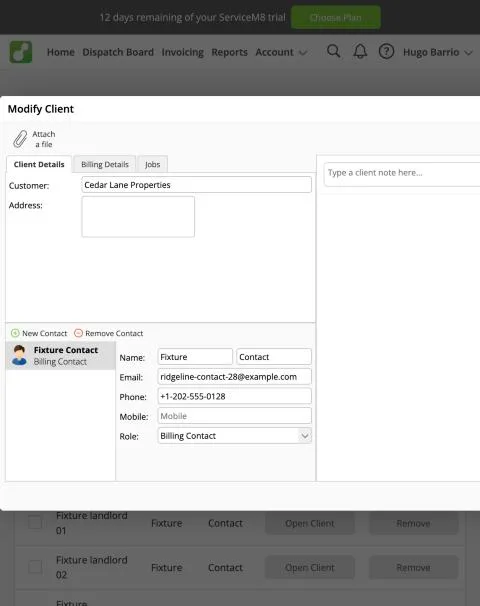480x606 pixels.
Task: Switch to the Billing Details tab
Action: click(105, 164)
